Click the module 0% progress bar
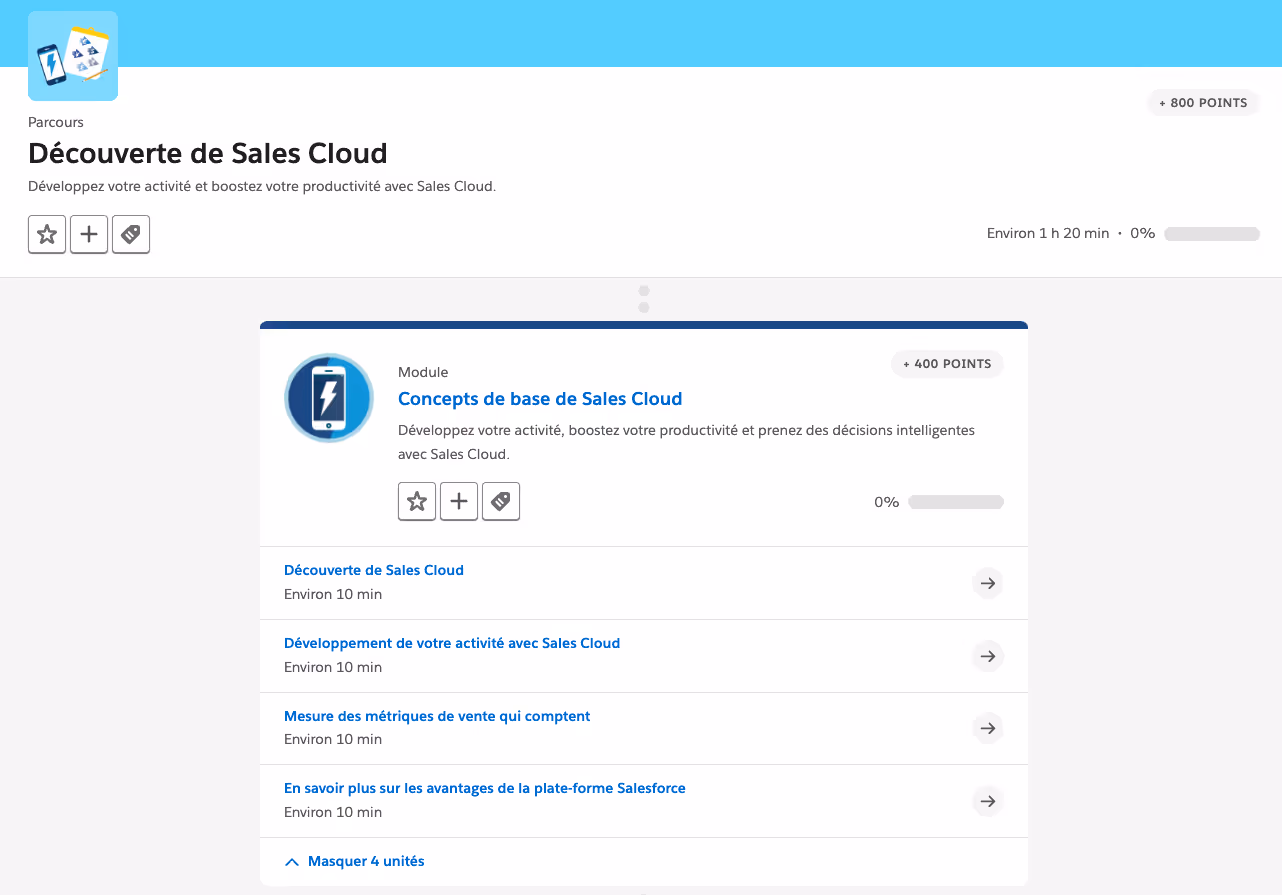The image size is (1282, 895). pos(956,502)
